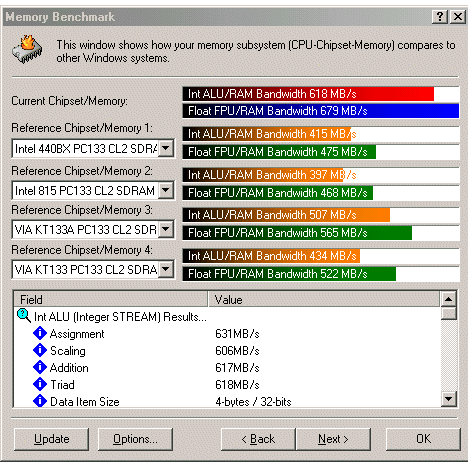Open Reference Chipset/Memory 1 dropdown arrow

166,148
